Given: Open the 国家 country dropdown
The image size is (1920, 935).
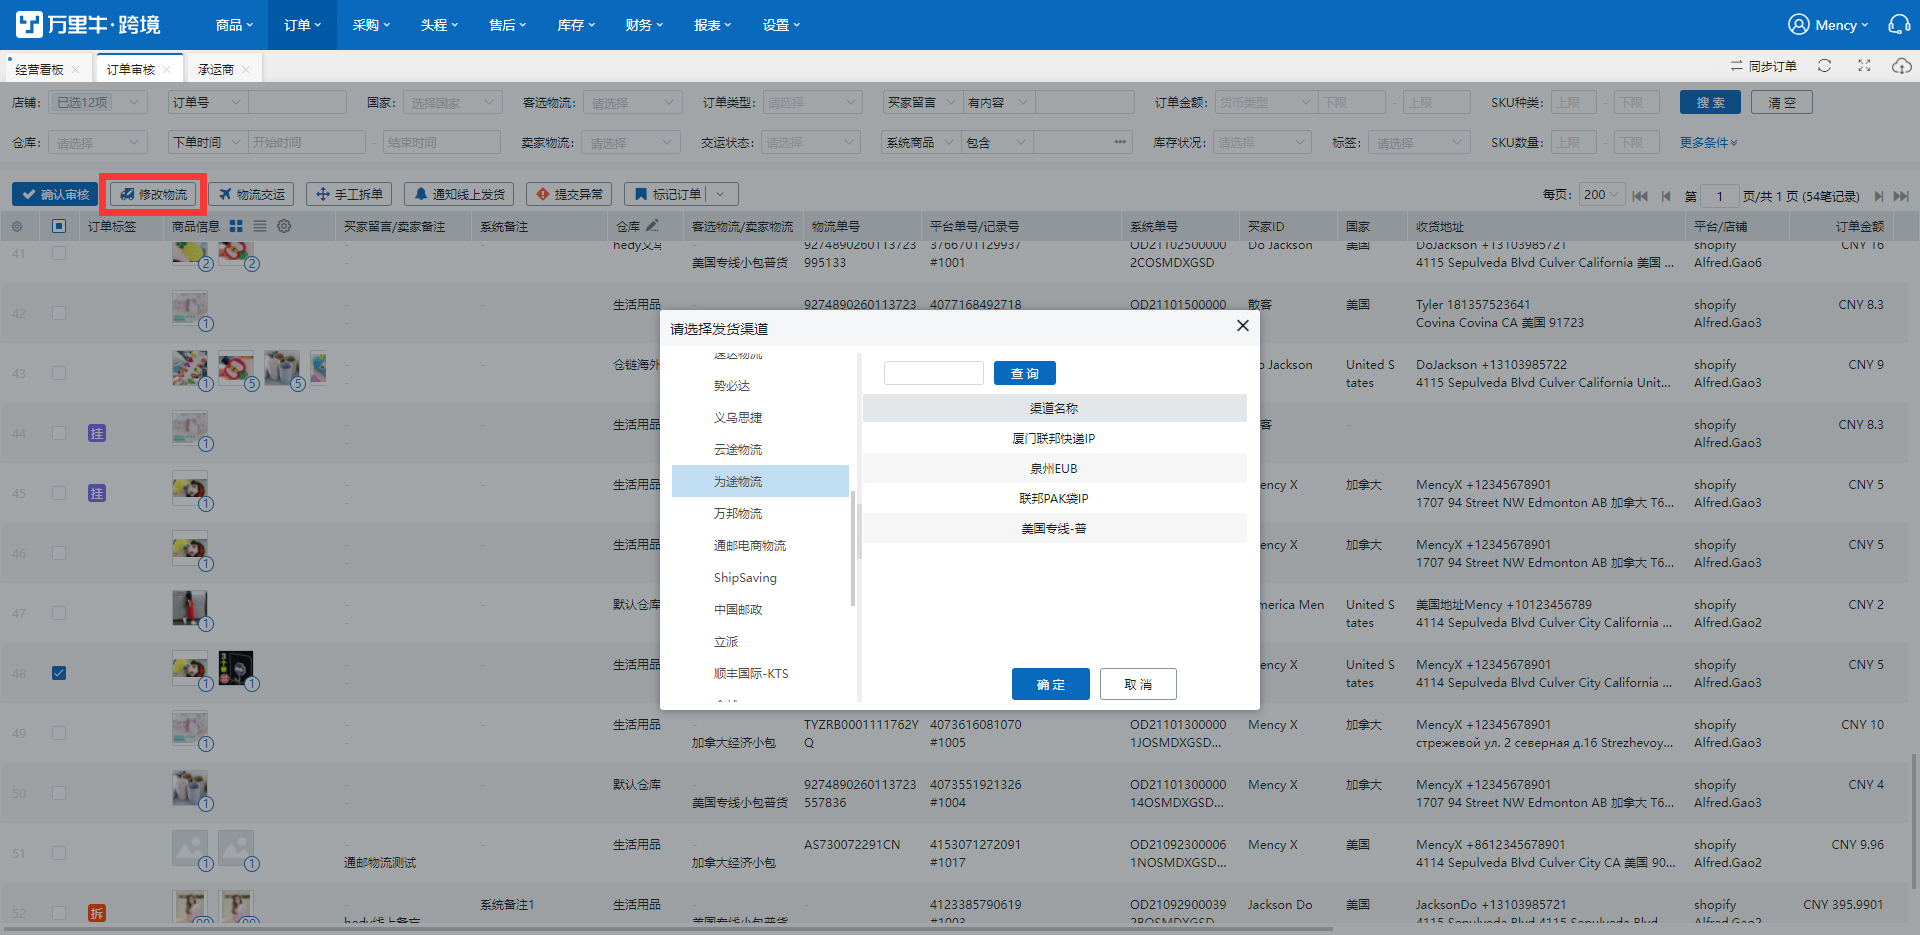Looking at the screenshot, I should [x=452, y=102].
